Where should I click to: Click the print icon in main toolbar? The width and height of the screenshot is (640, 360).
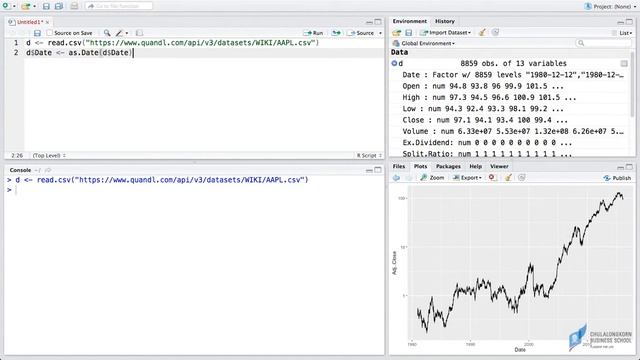click(x=74, y=6)
